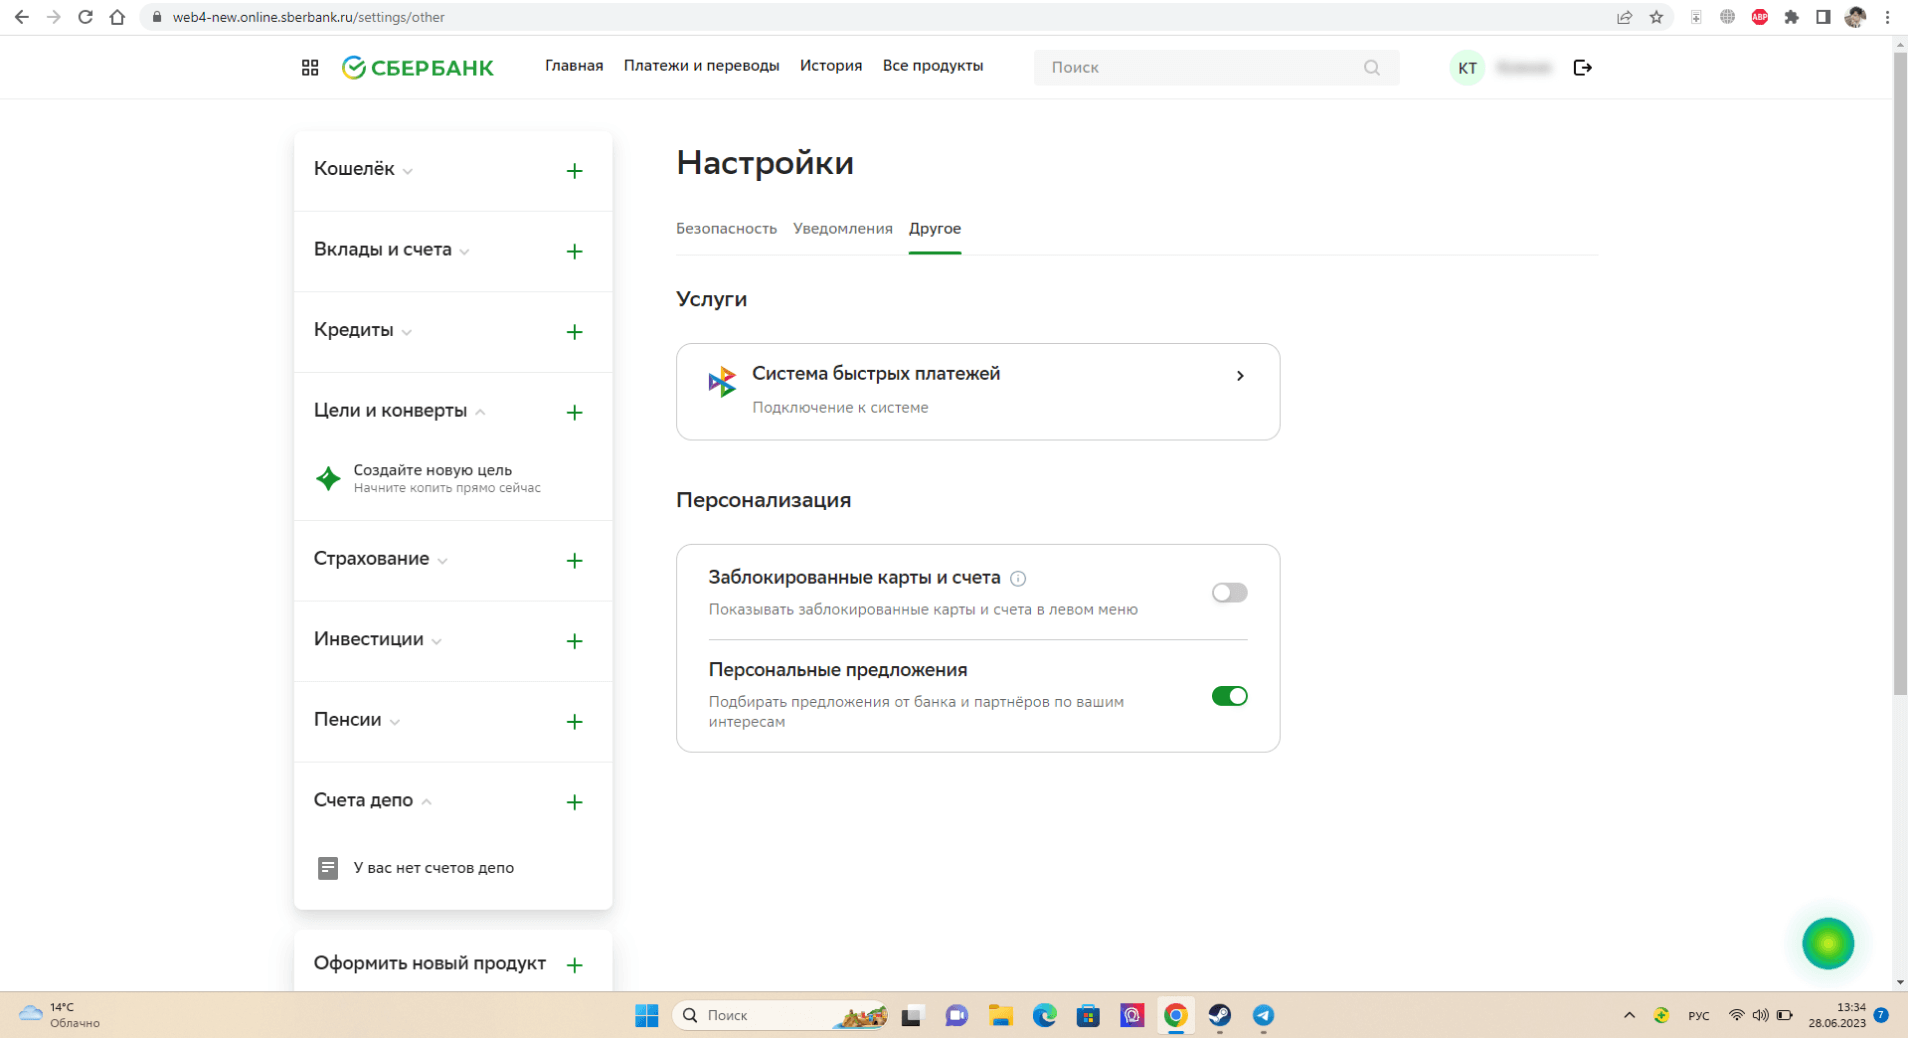Open the green voice assistant bubble
This screenshot has height=1038, width=1908.
coord(1827,943)
